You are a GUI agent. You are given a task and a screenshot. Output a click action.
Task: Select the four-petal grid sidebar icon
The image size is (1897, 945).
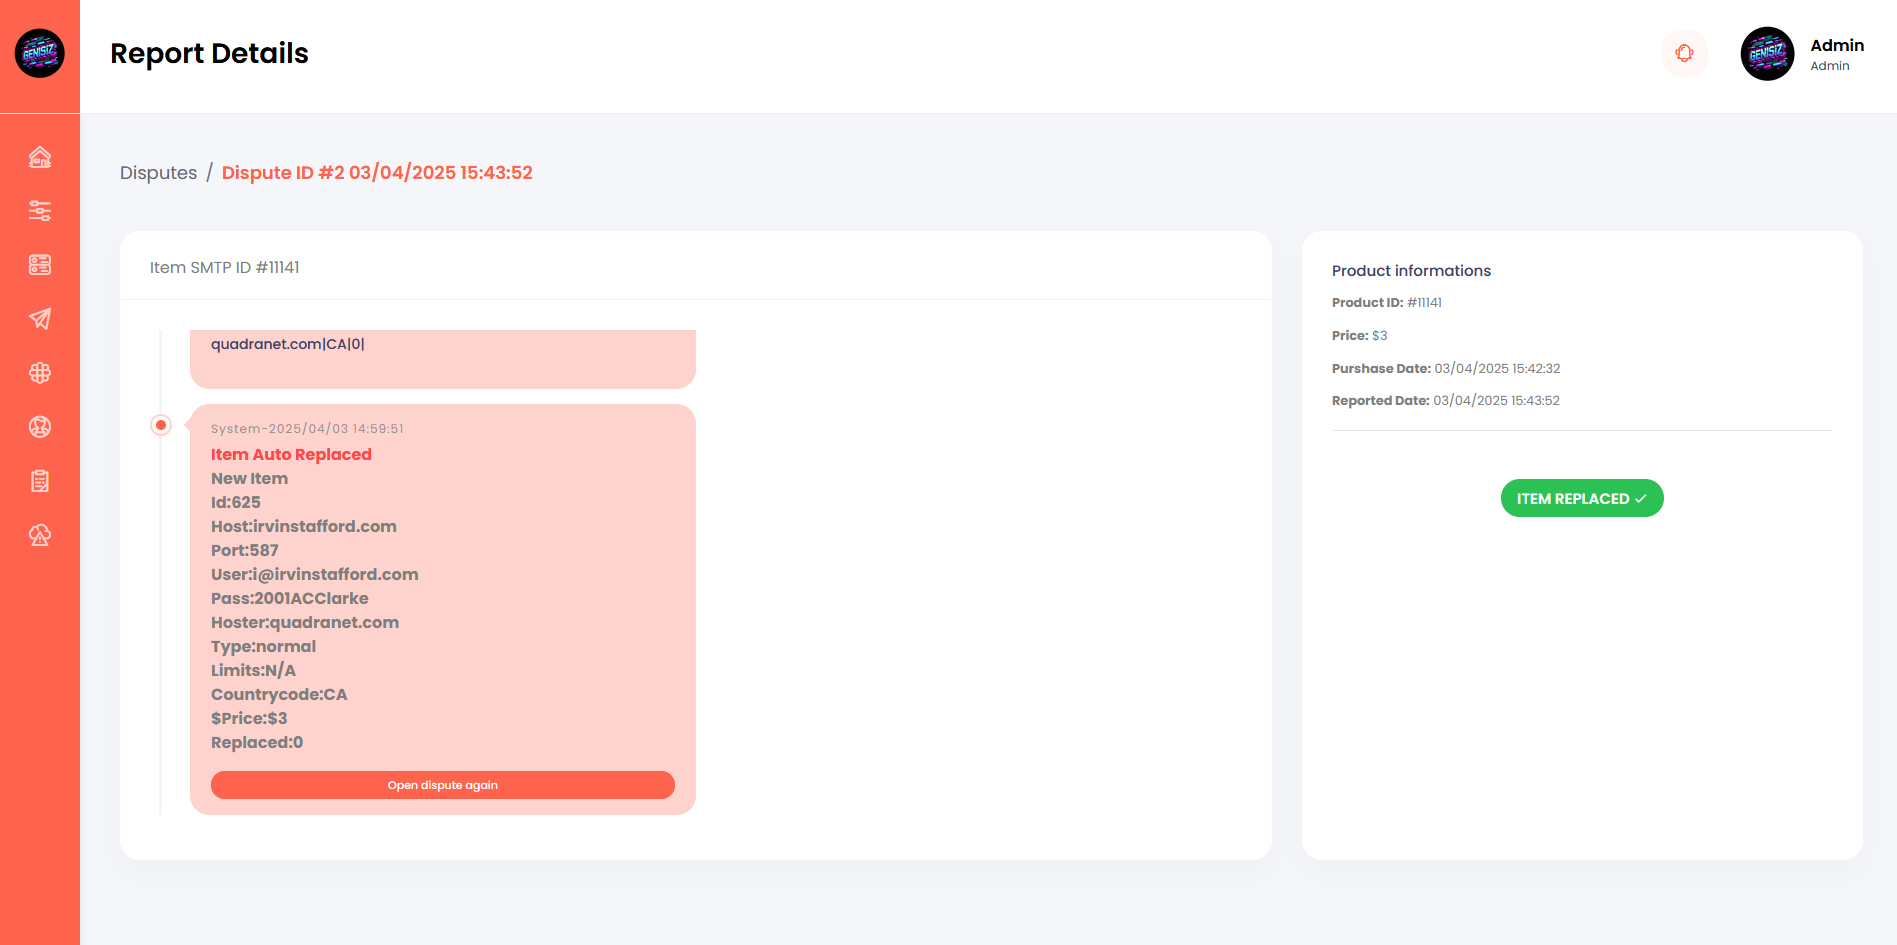pos(40,373)
